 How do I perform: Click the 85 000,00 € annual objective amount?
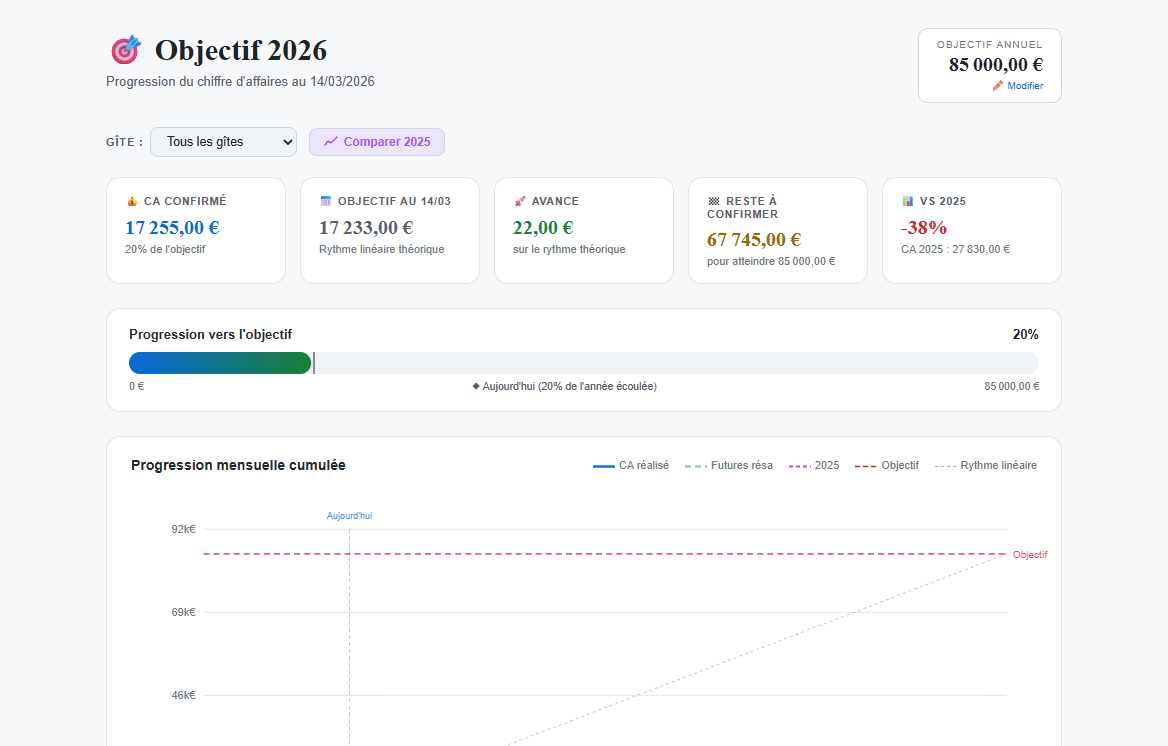(x=995, y=65)
